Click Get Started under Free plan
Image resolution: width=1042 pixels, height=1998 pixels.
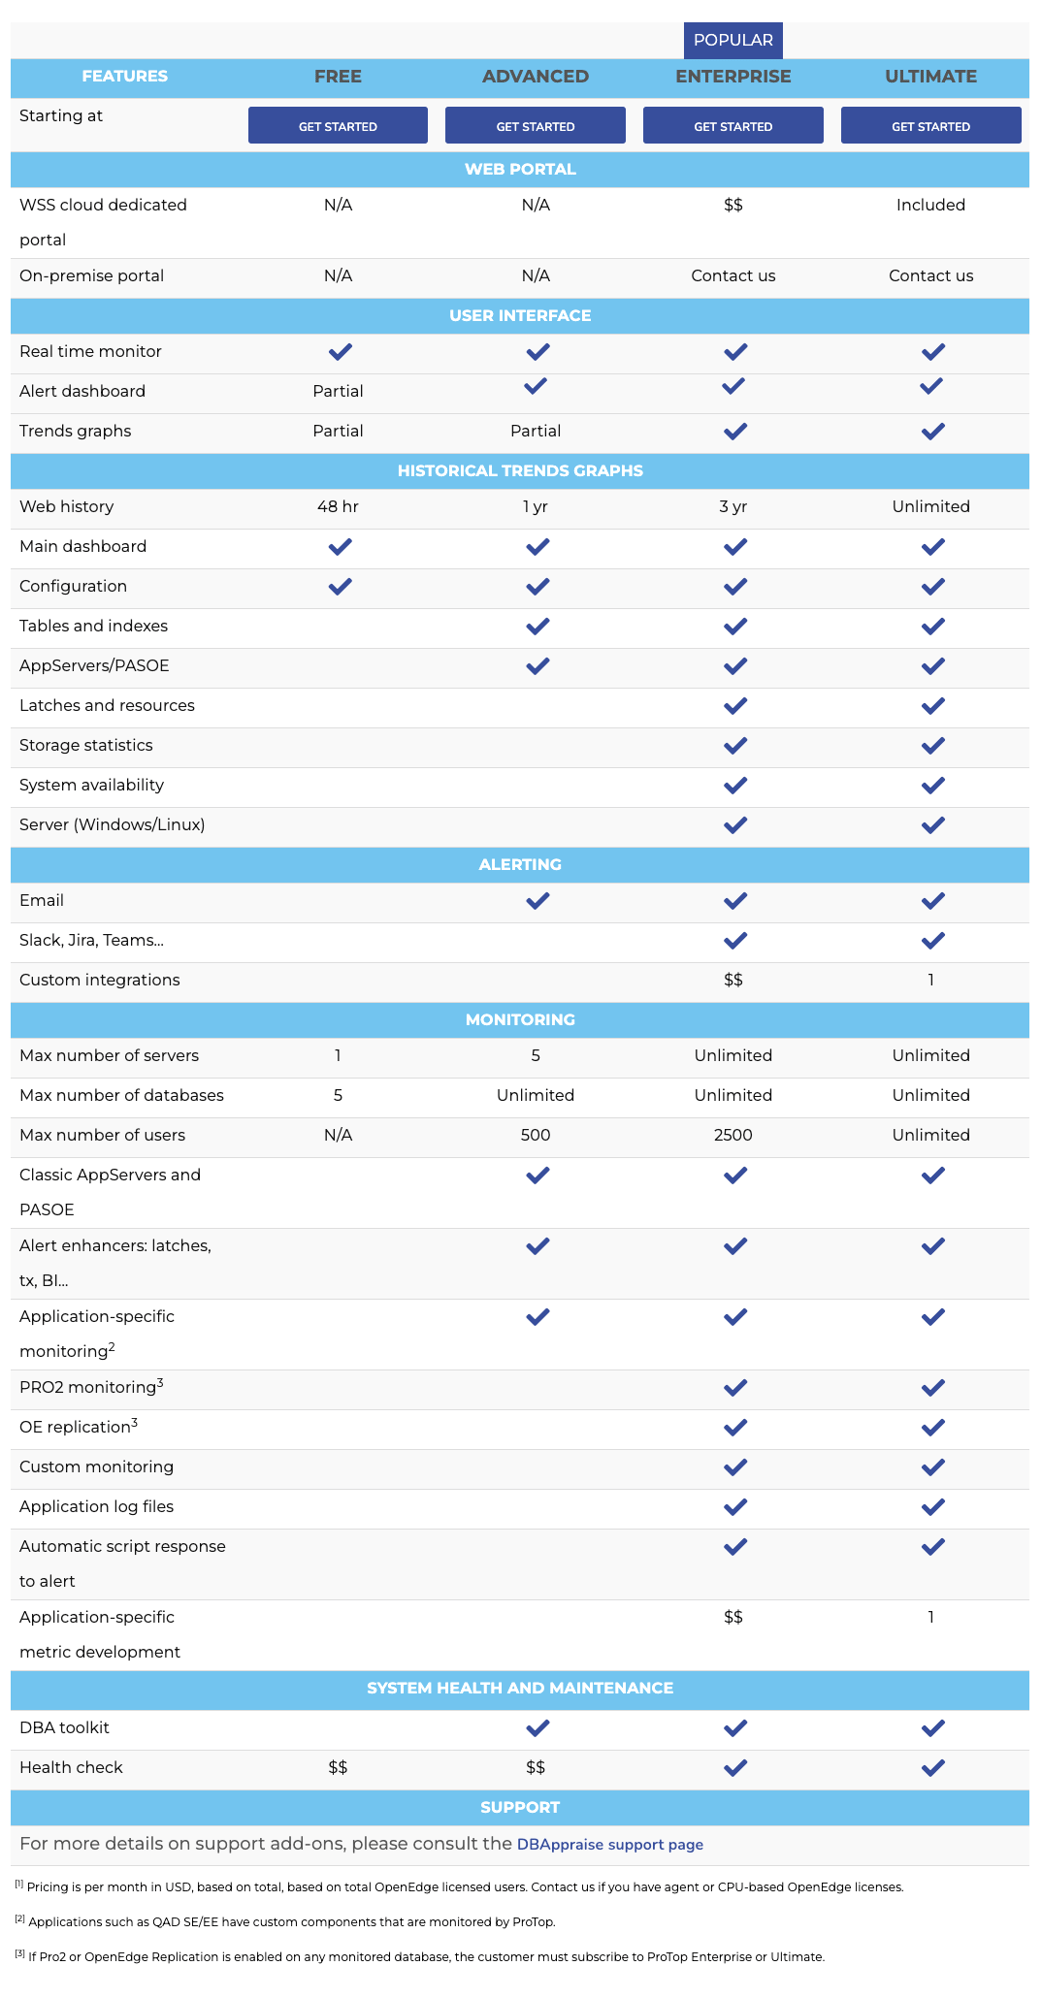(x=338, y=126)
